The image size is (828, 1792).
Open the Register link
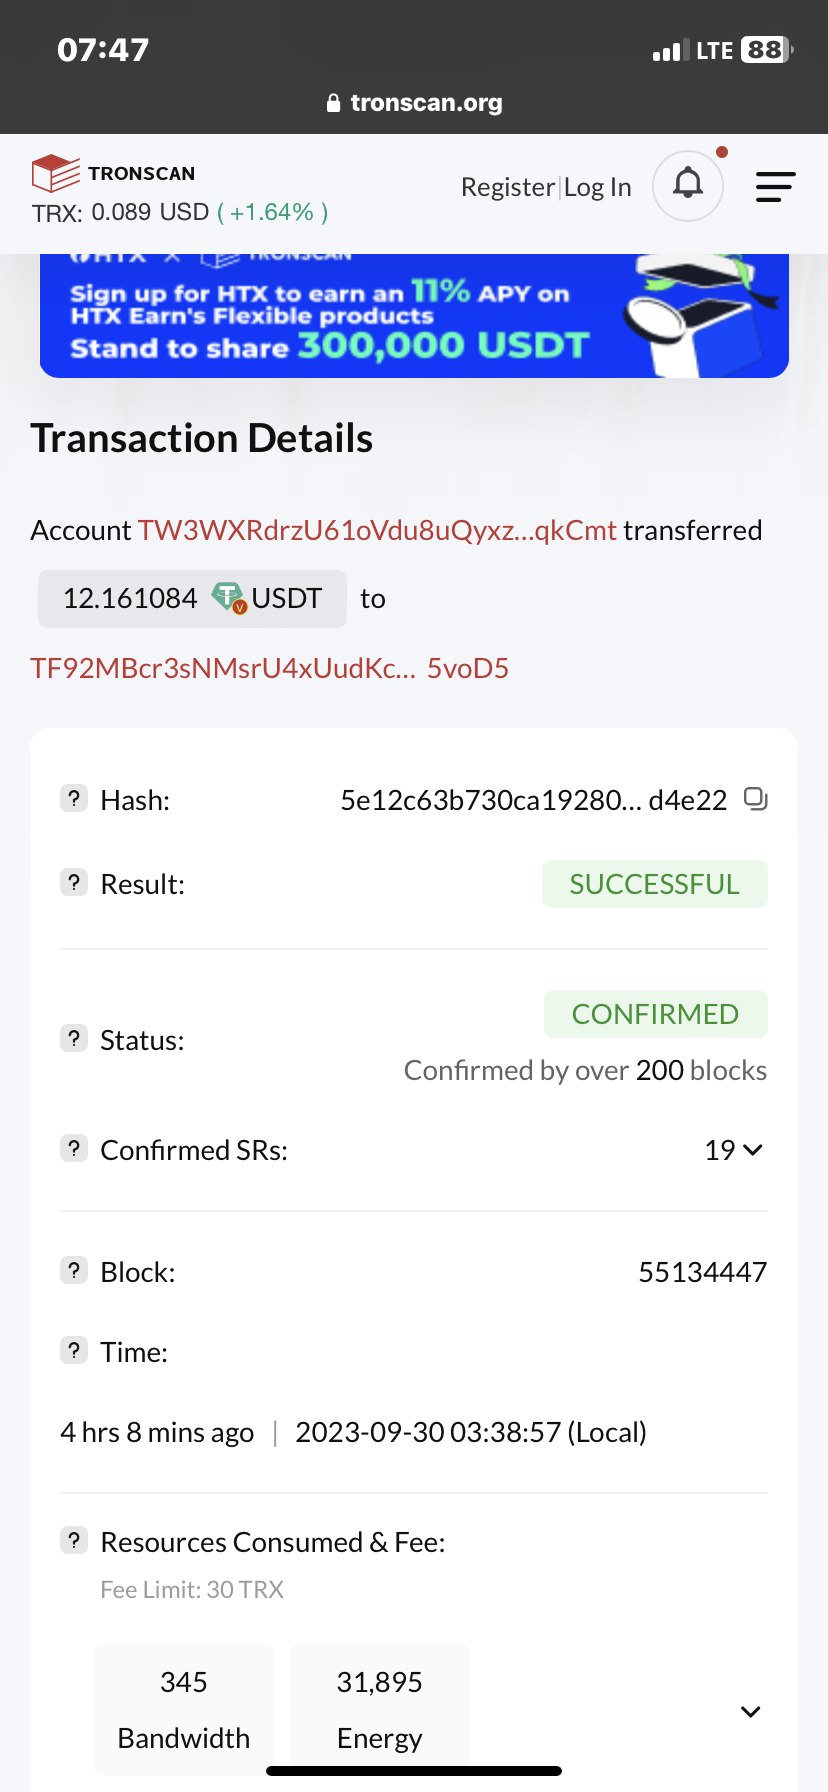pyautogui.click(x=508, y=187)
